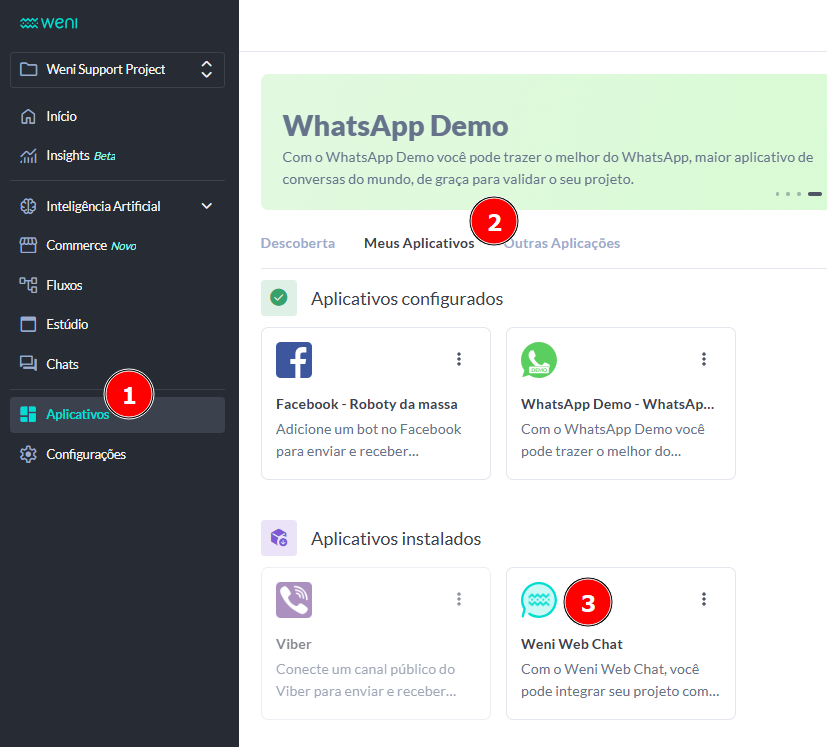Open Início via home icon
The width and height of the screenshot is (827, 747).
29,117
